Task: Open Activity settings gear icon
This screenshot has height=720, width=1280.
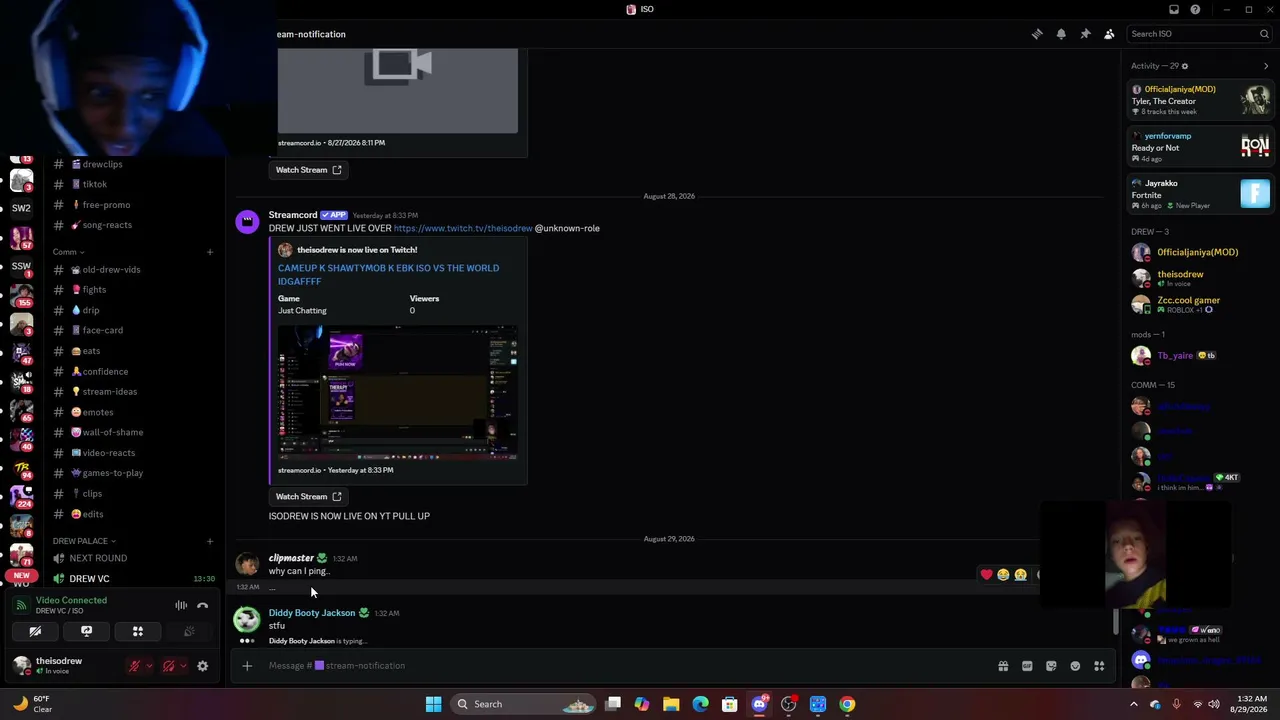Action: click(1185, 66)
